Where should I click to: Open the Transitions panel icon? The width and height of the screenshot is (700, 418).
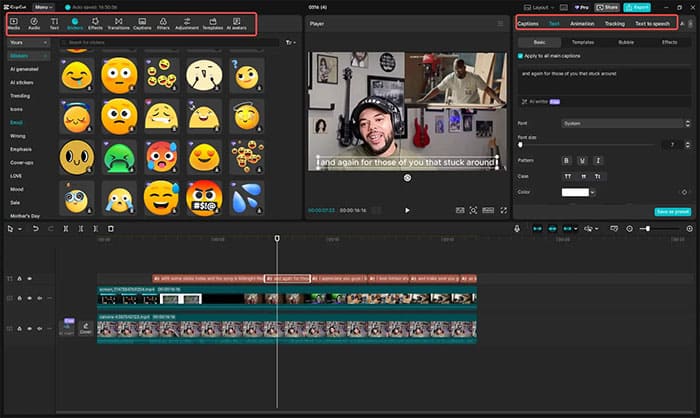[x=118, y=24]
